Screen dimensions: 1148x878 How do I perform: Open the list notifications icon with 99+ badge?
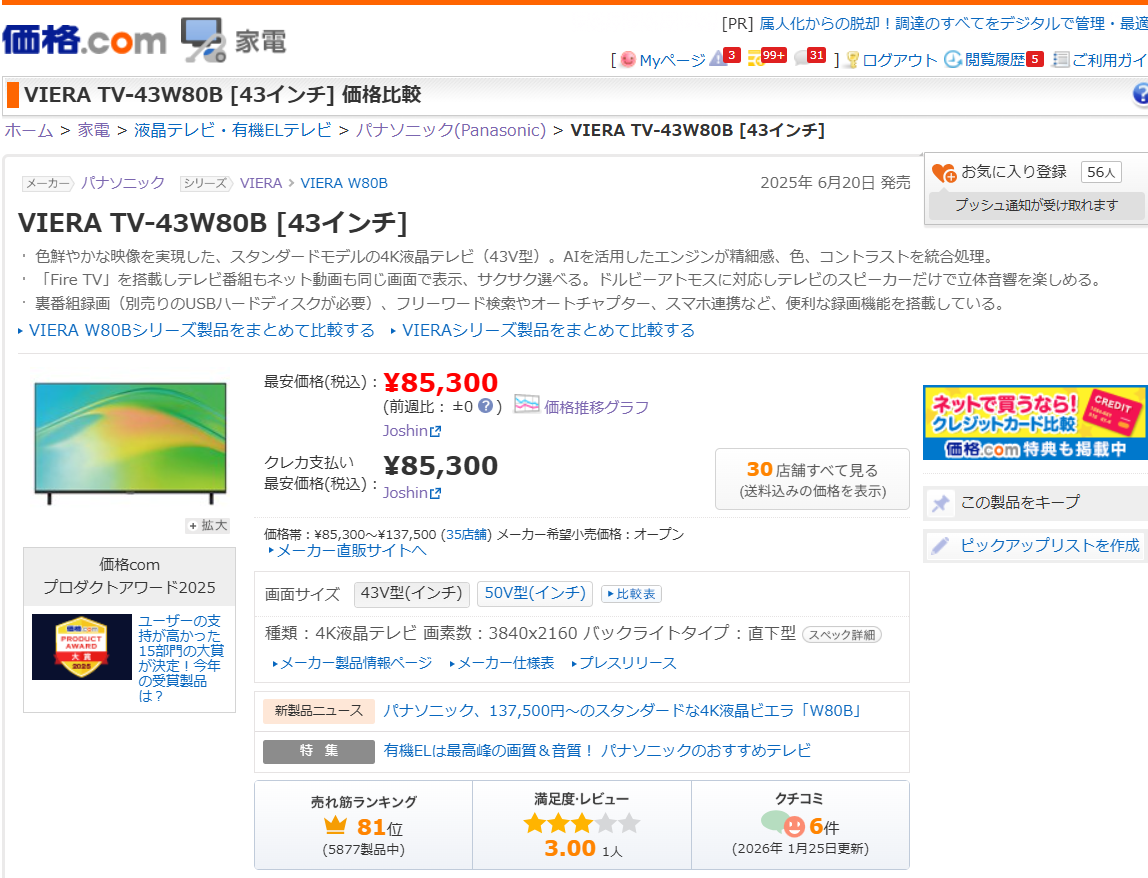pyautogui.click(x=755, y=59)
